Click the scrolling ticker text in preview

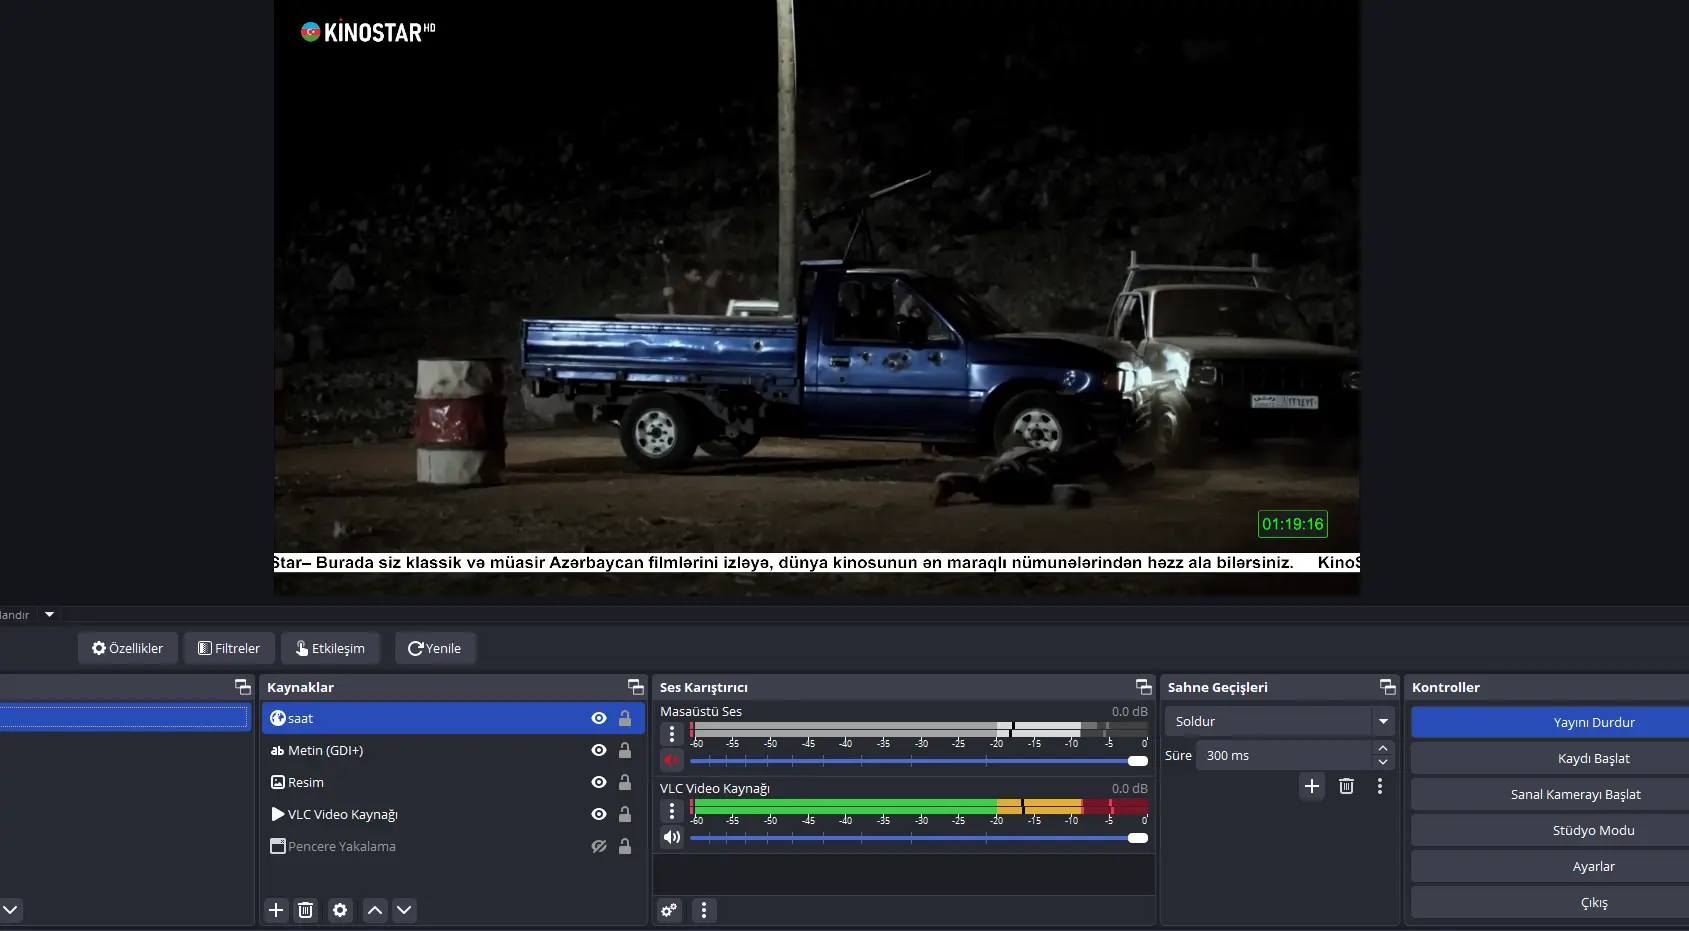pyautogui.click(x=817, y=562)
